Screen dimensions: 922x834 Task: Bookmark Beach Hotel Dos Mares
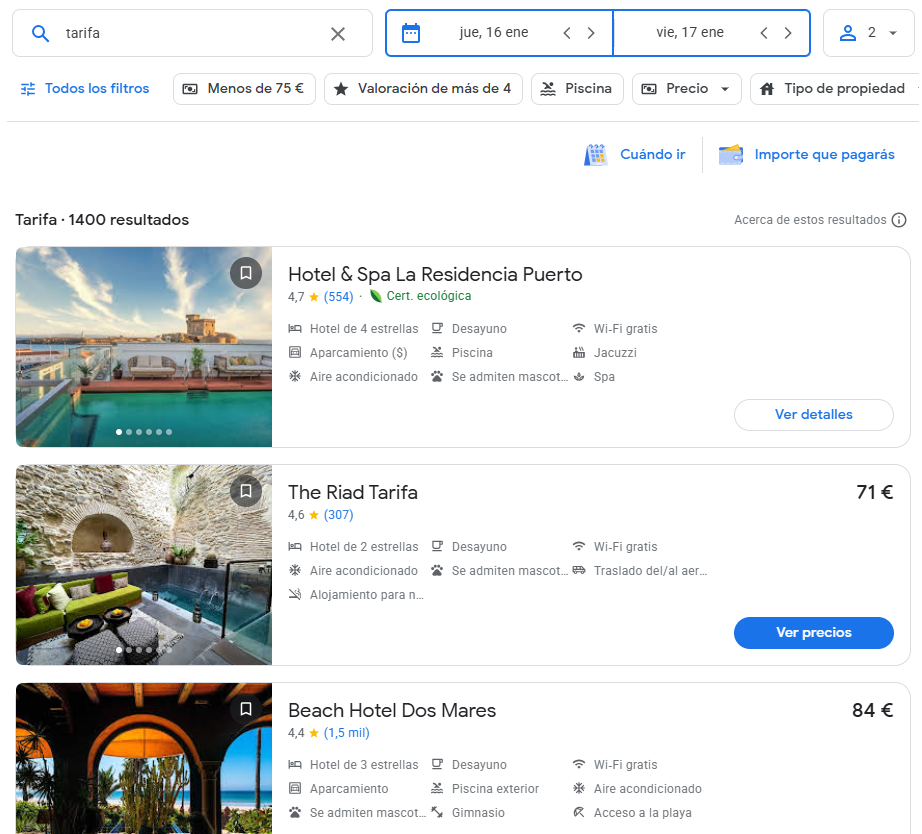(246, 709)
